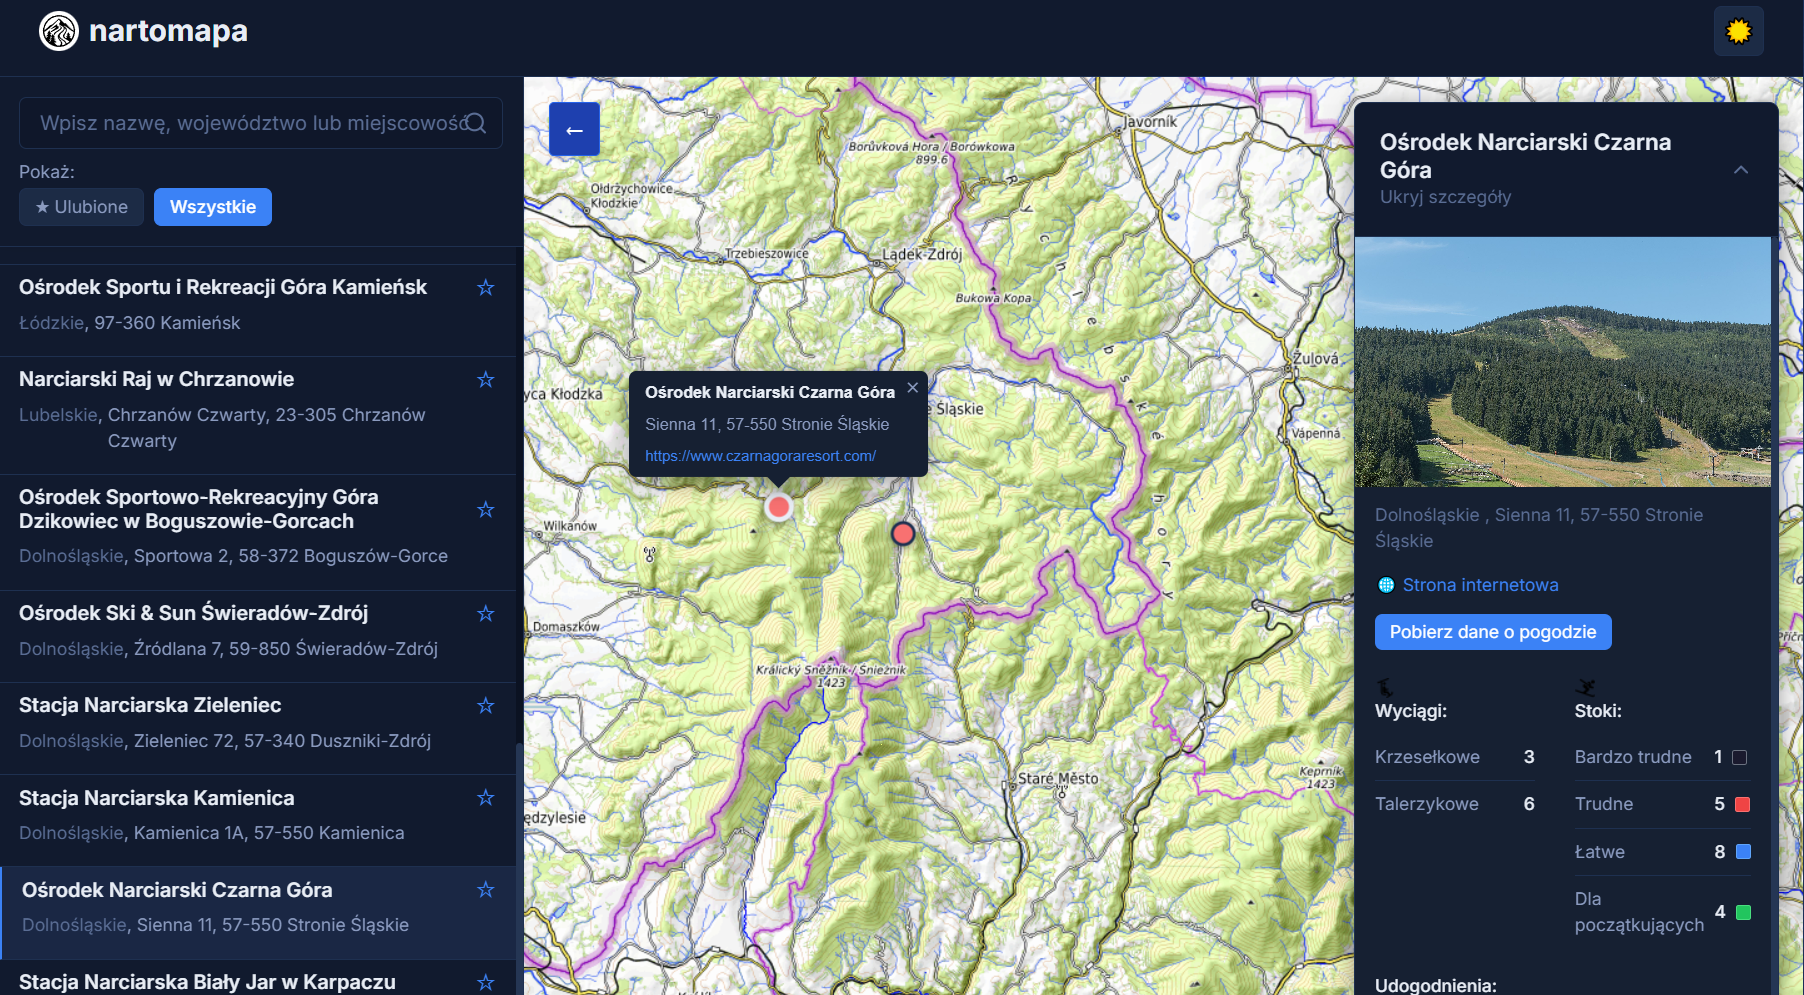Click the Lądek-Zdrój label on map
The image size is (1804, 995).
pyautogui.click(x=922, y=254)
